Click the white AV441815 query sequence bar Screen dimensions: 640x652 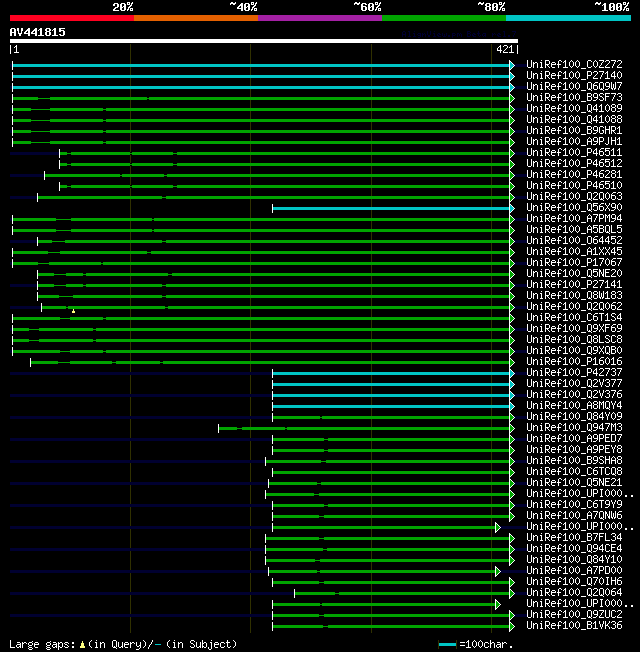[264, 41]
